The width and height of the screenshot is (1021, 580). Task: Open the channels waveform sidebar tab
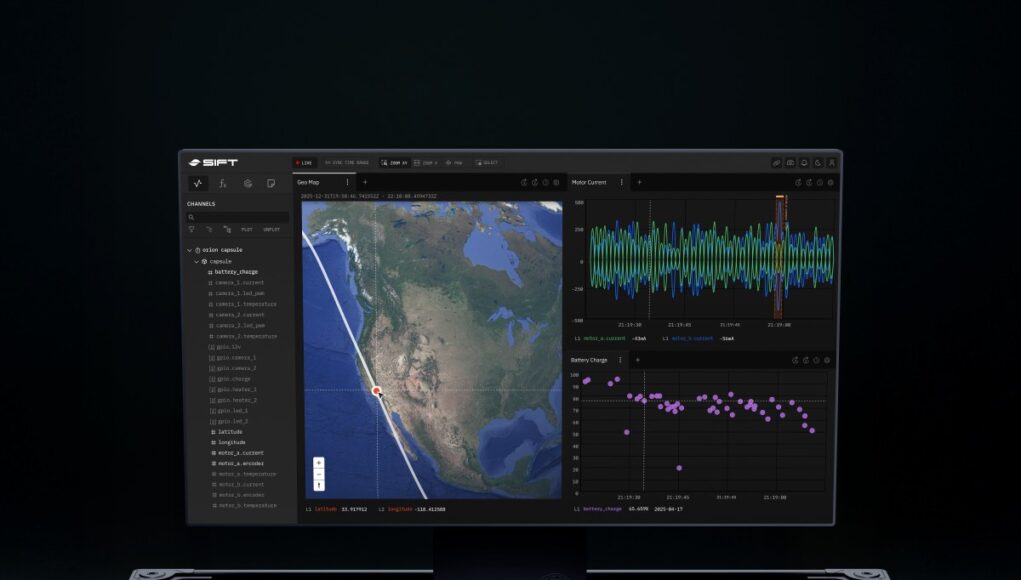click(198, 183)
